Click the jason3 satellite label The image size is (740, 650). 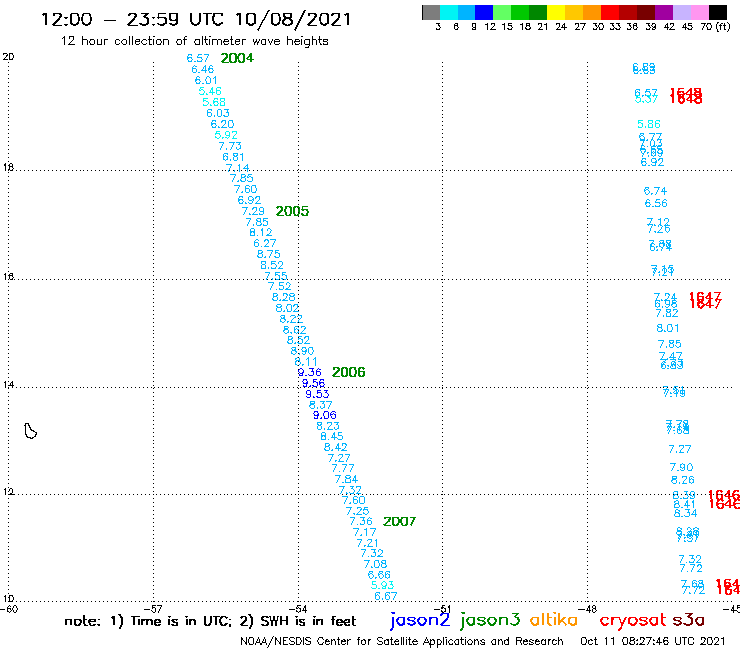click(490, 620)
